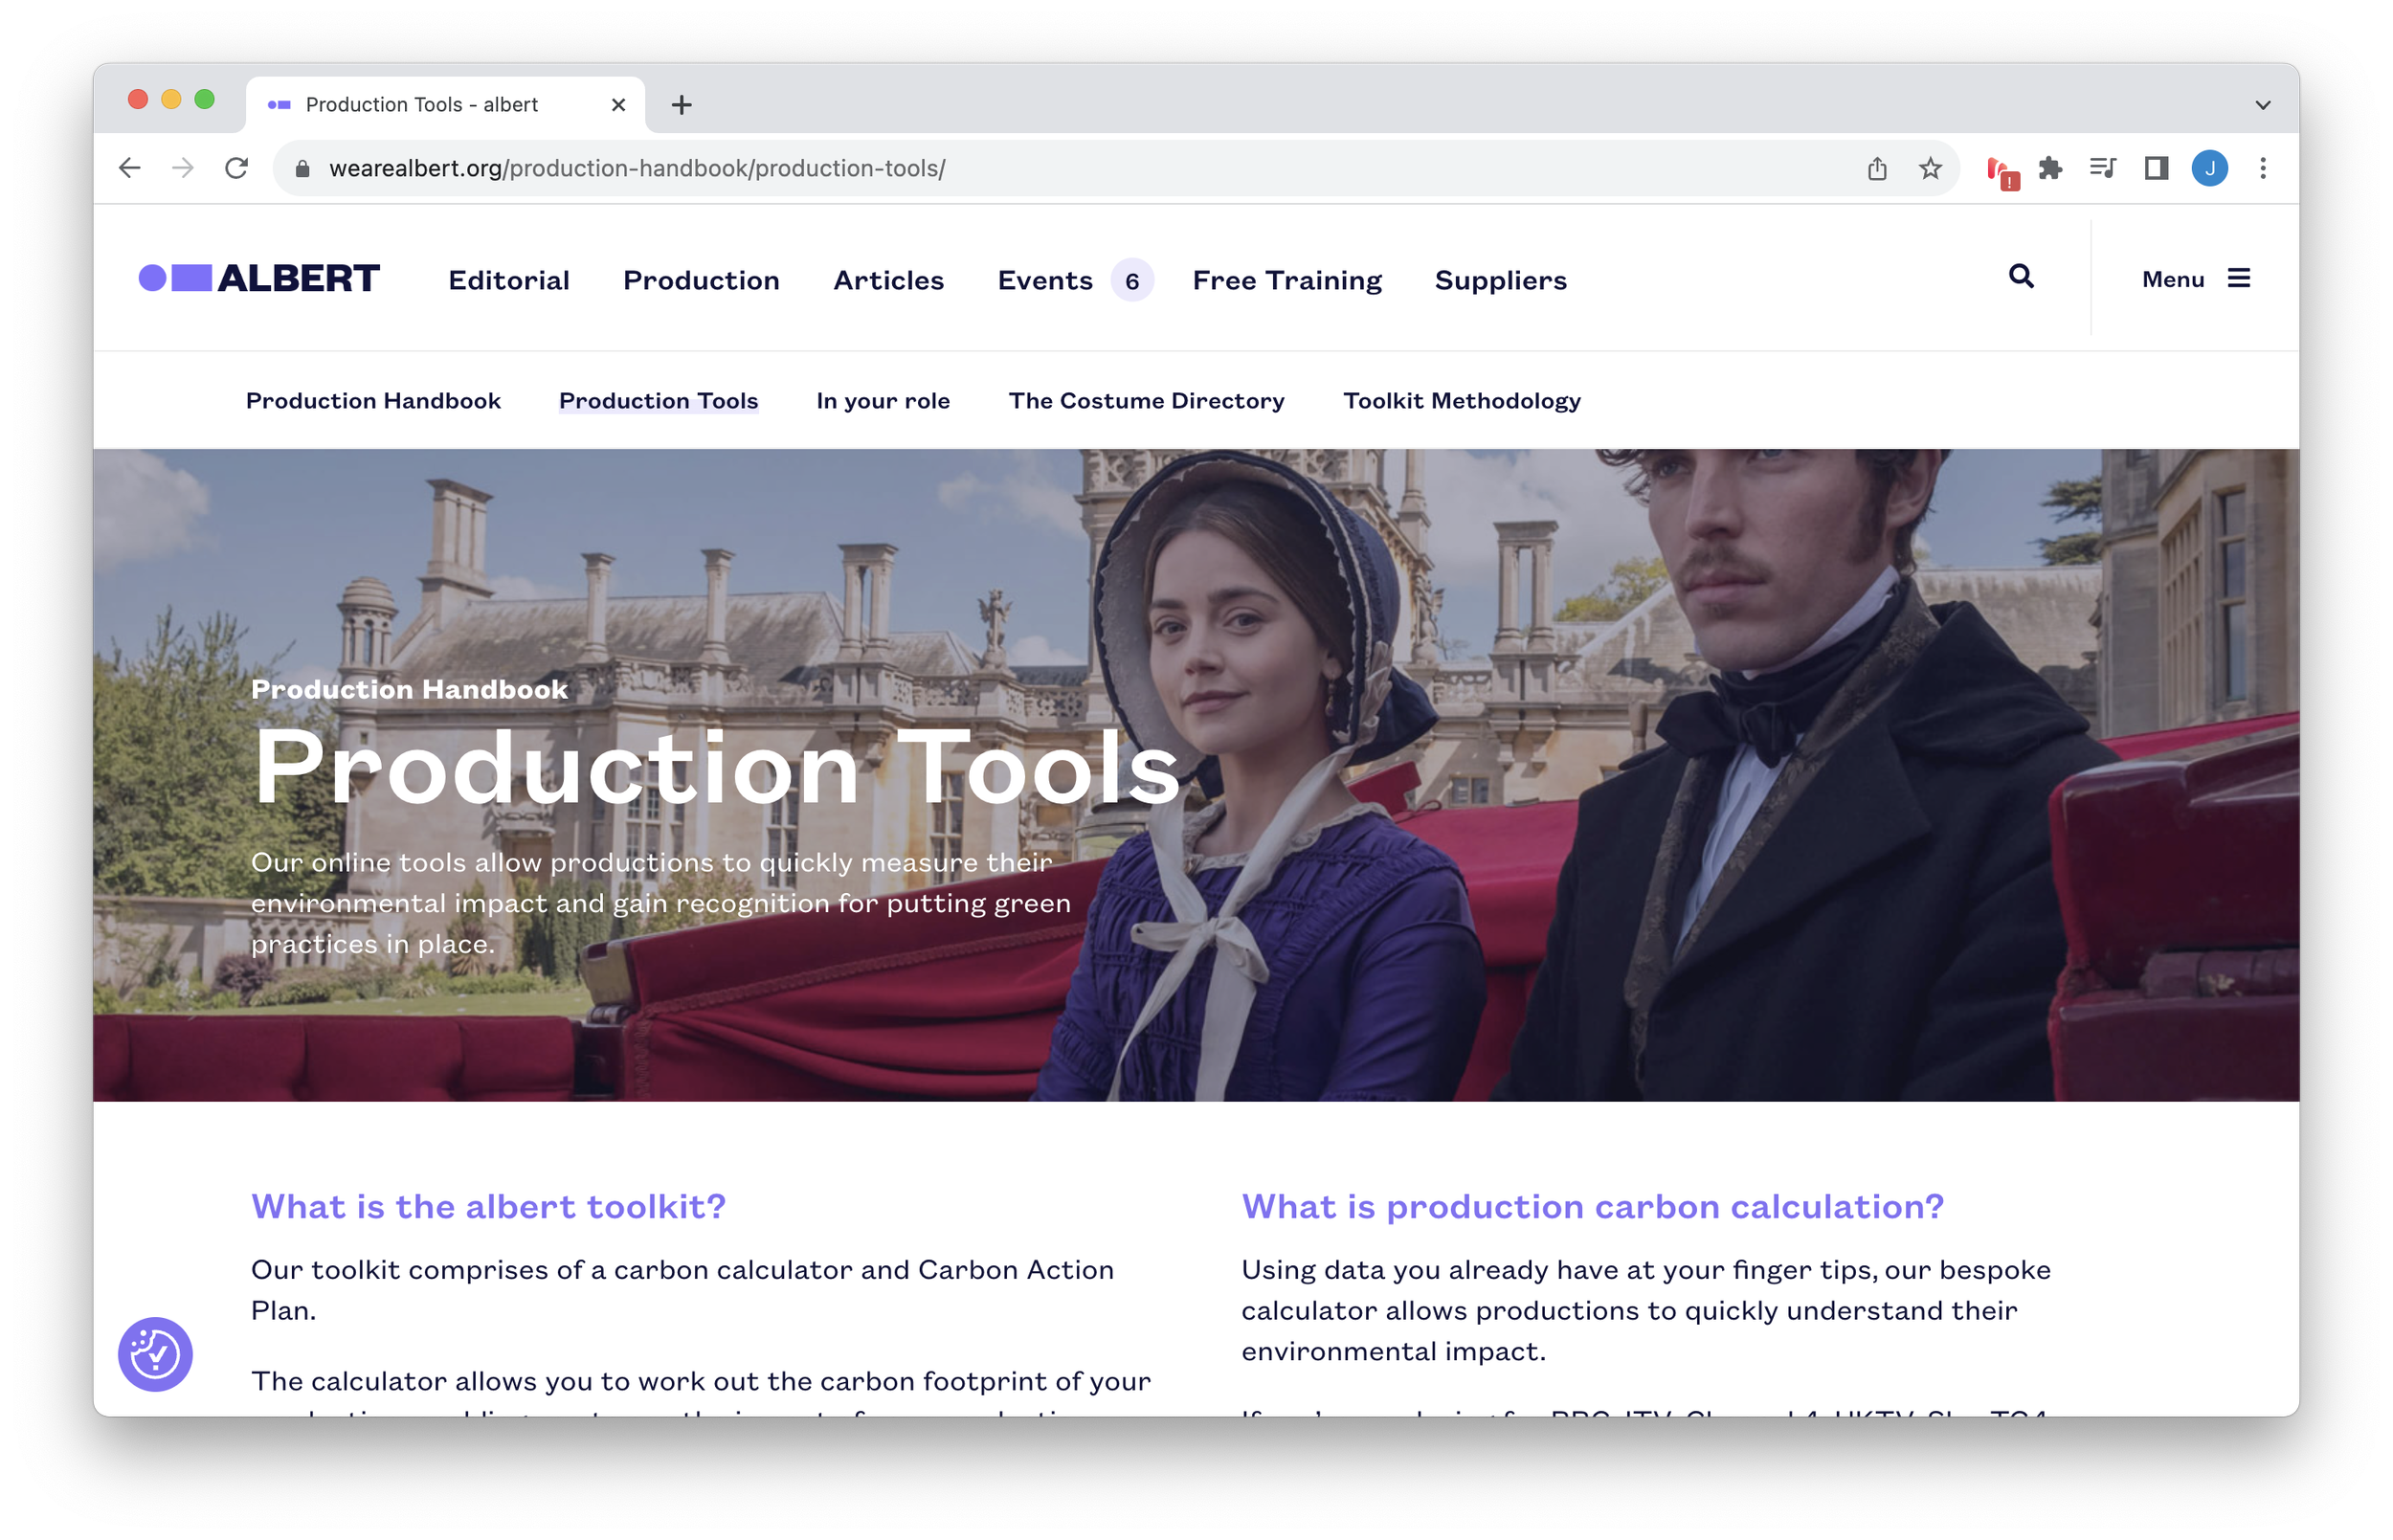
Task: Close the Production Tools tab
Action: 618,105
